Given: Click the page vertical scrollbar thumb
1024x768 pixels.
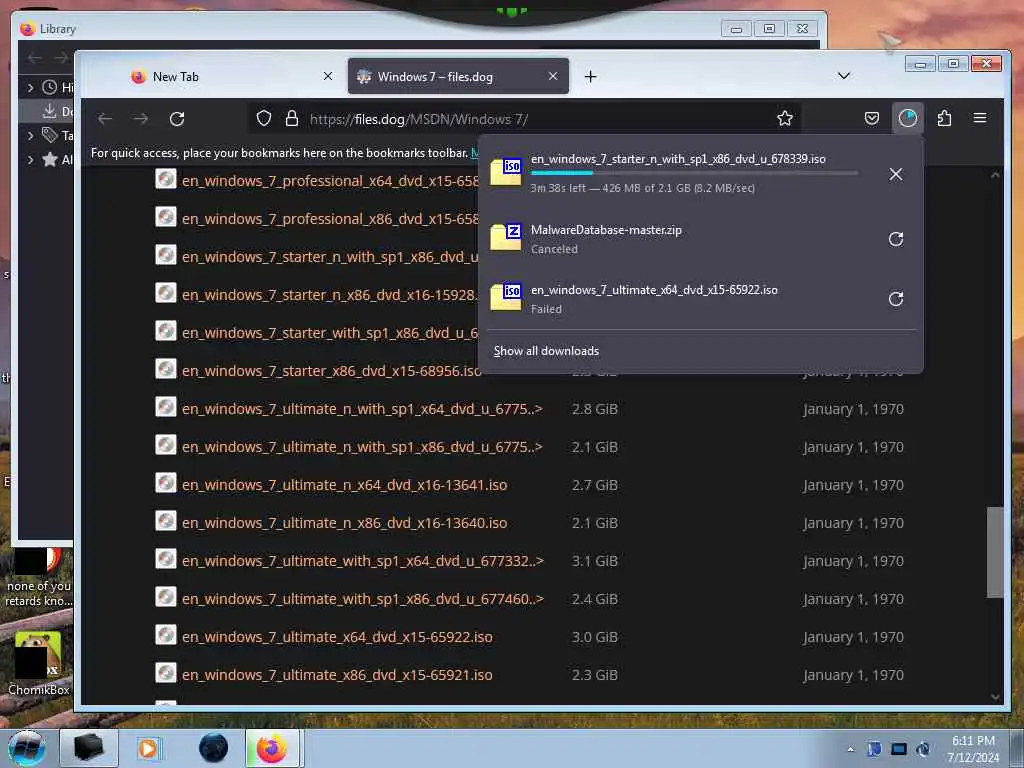Looking at the screenshot, I should coord(995,552).
